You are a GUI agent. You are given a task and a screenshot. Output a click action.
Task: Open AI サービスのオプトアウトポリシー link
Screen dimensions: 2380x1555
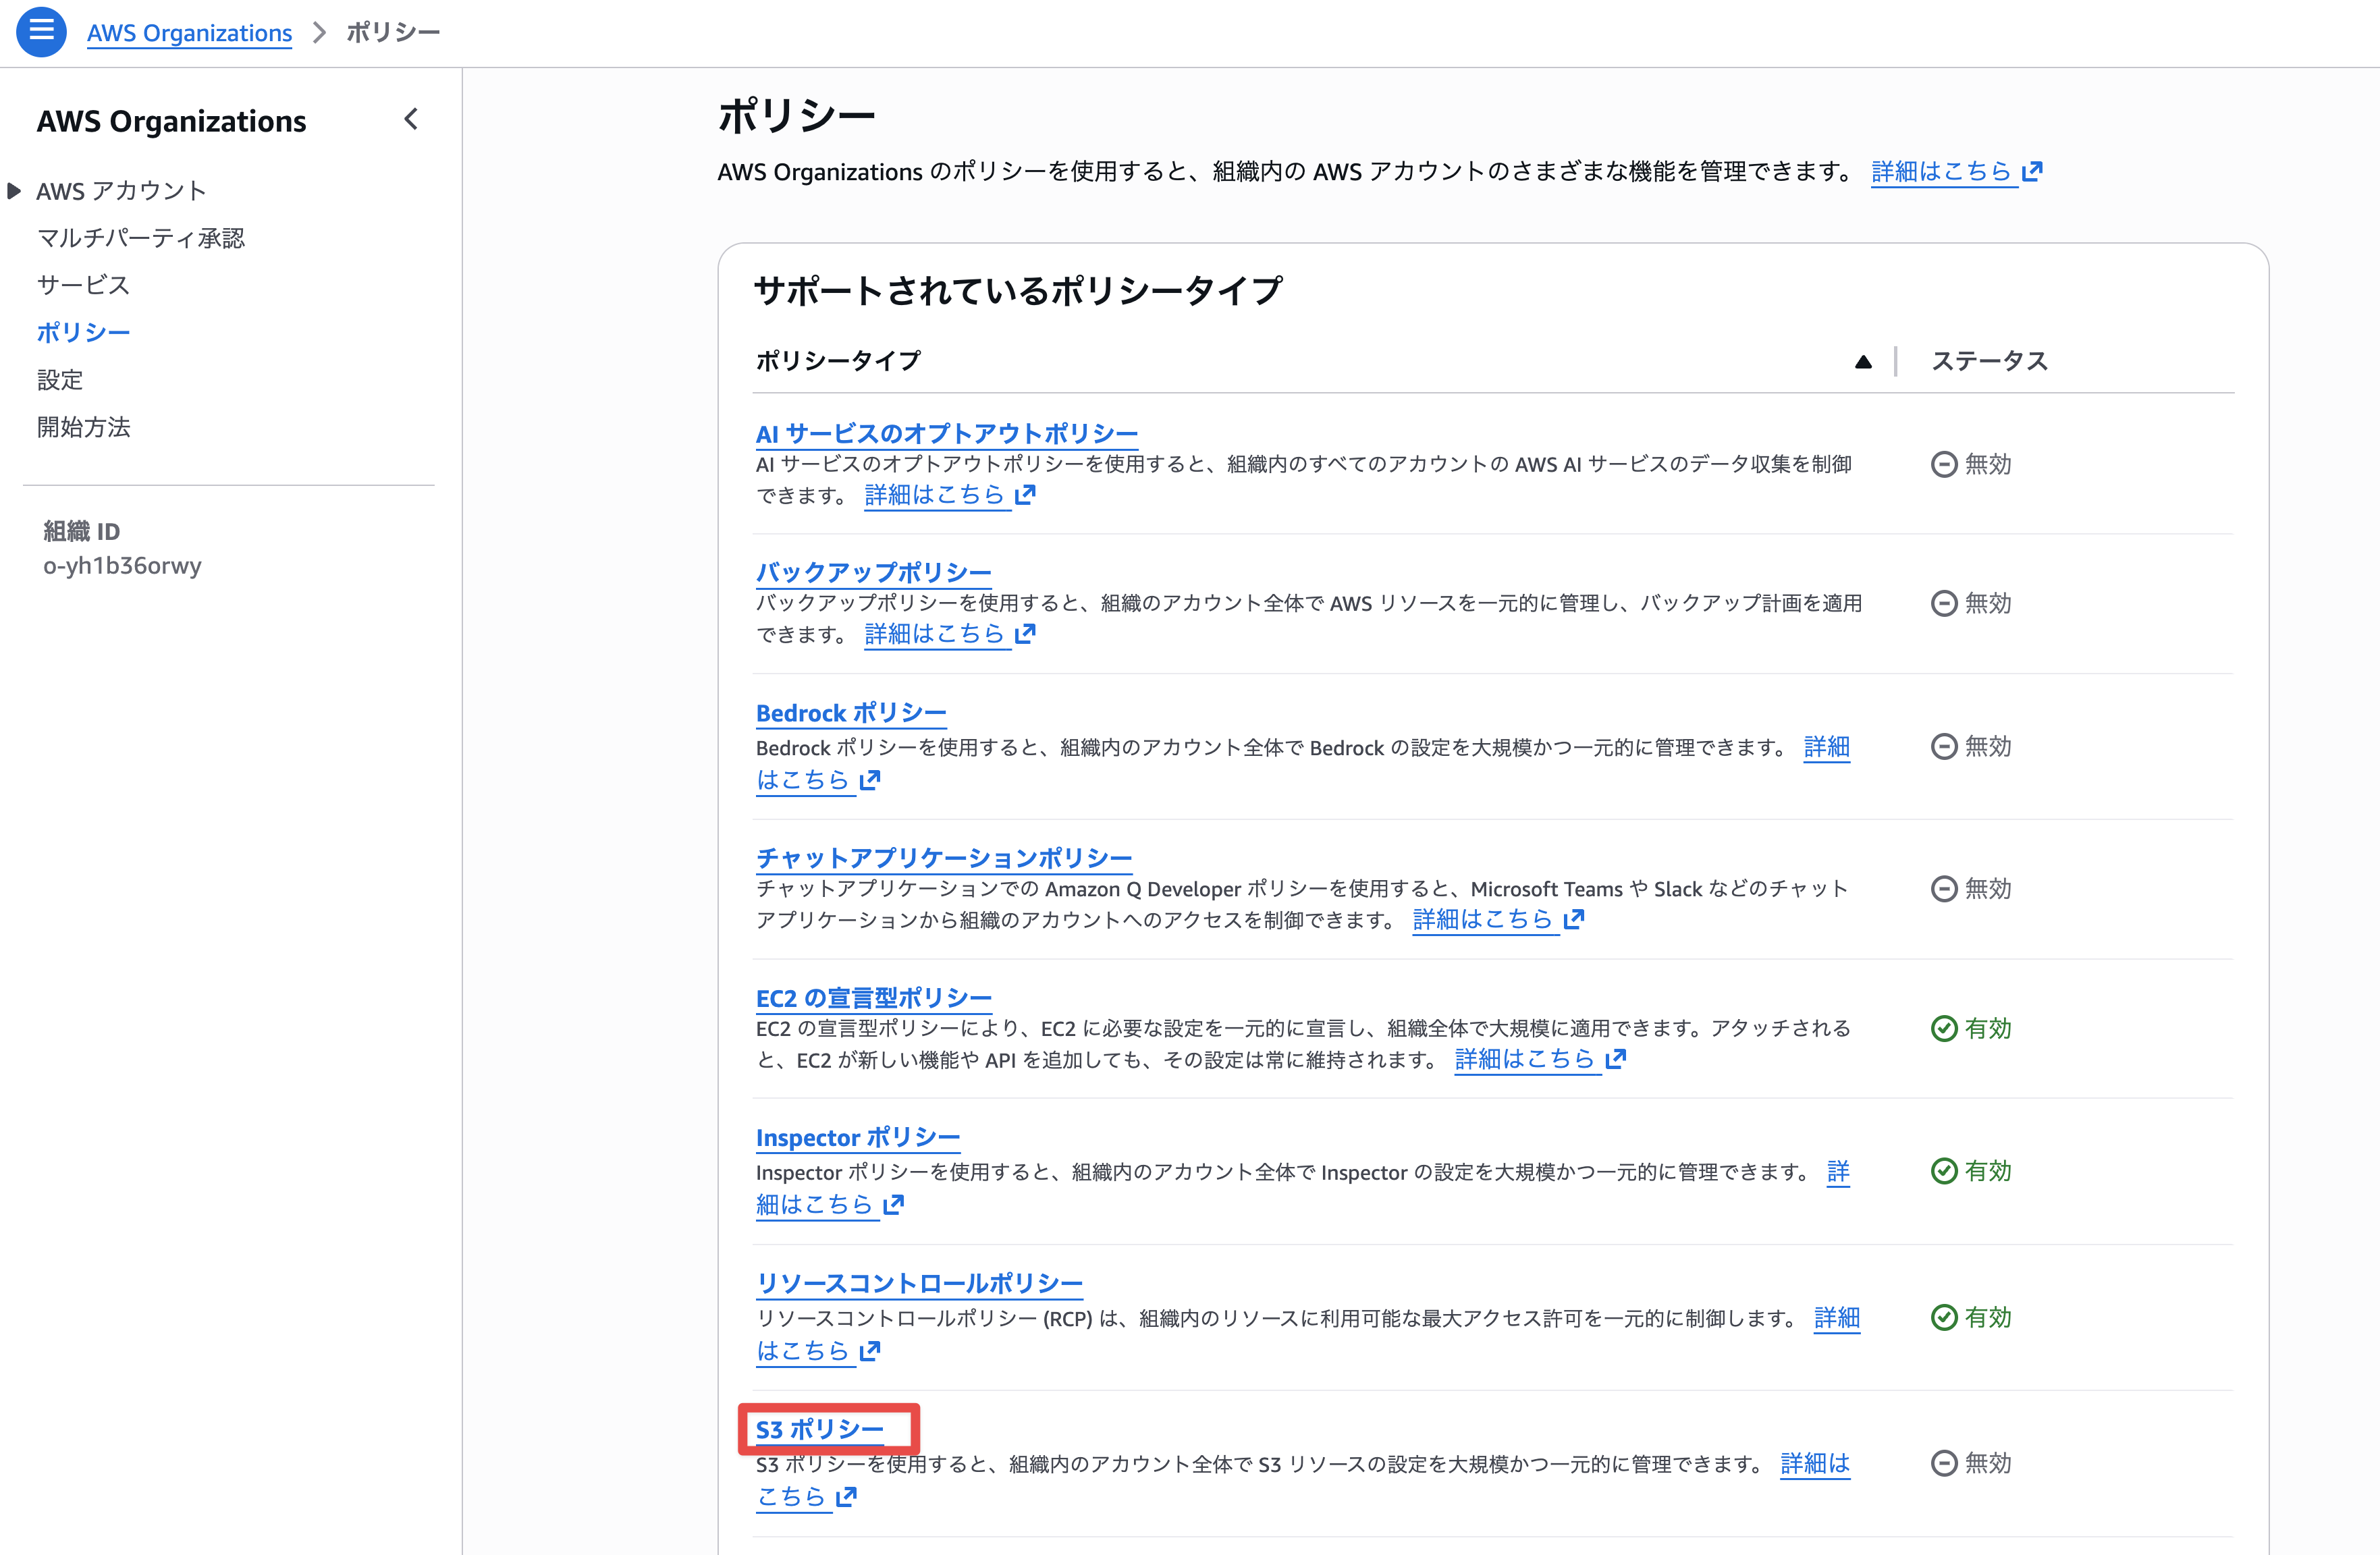pos(946,433)
